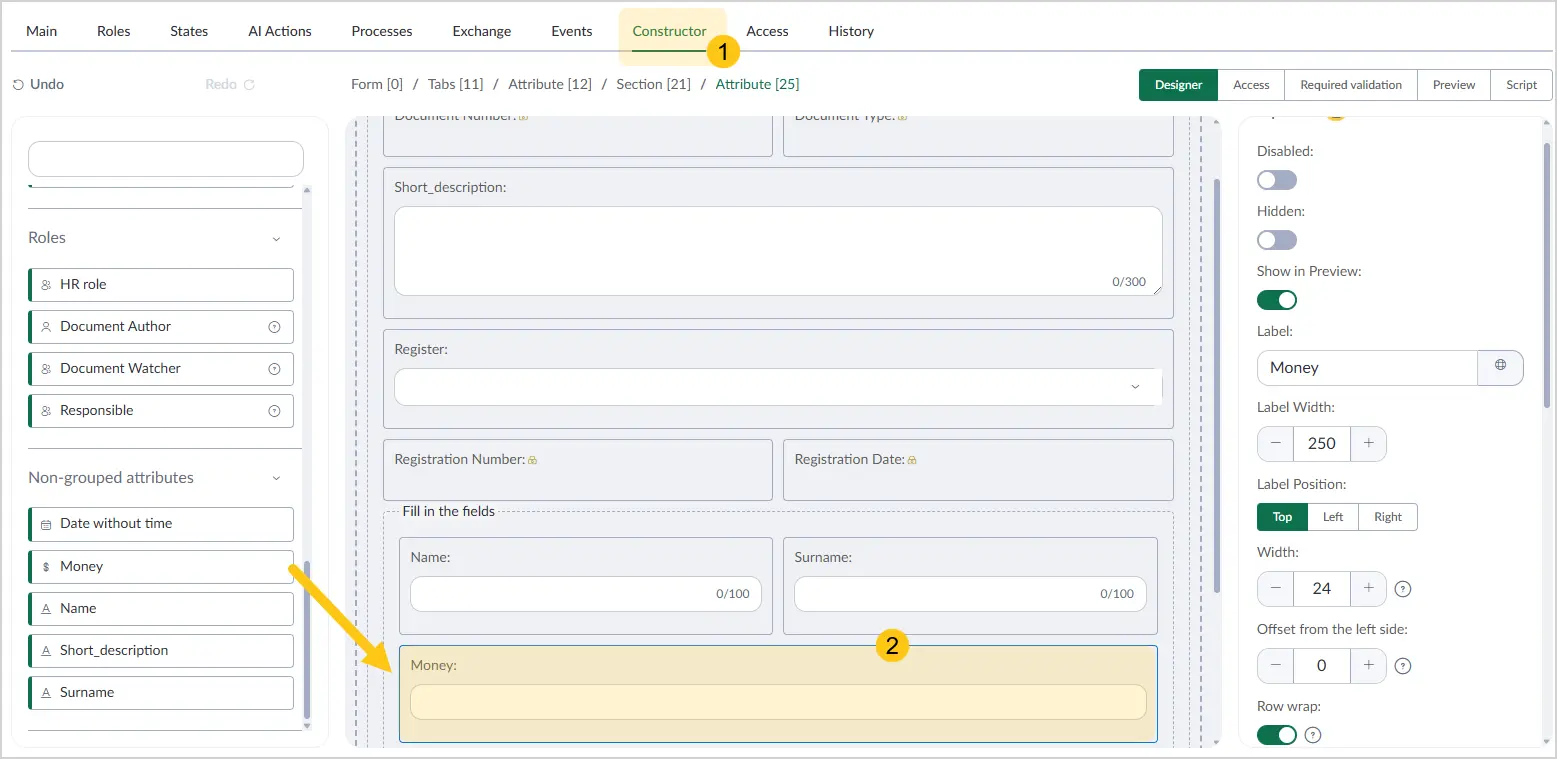Set Label Position to Left
Viewport: 1557px width, 759px height.
1333,517
